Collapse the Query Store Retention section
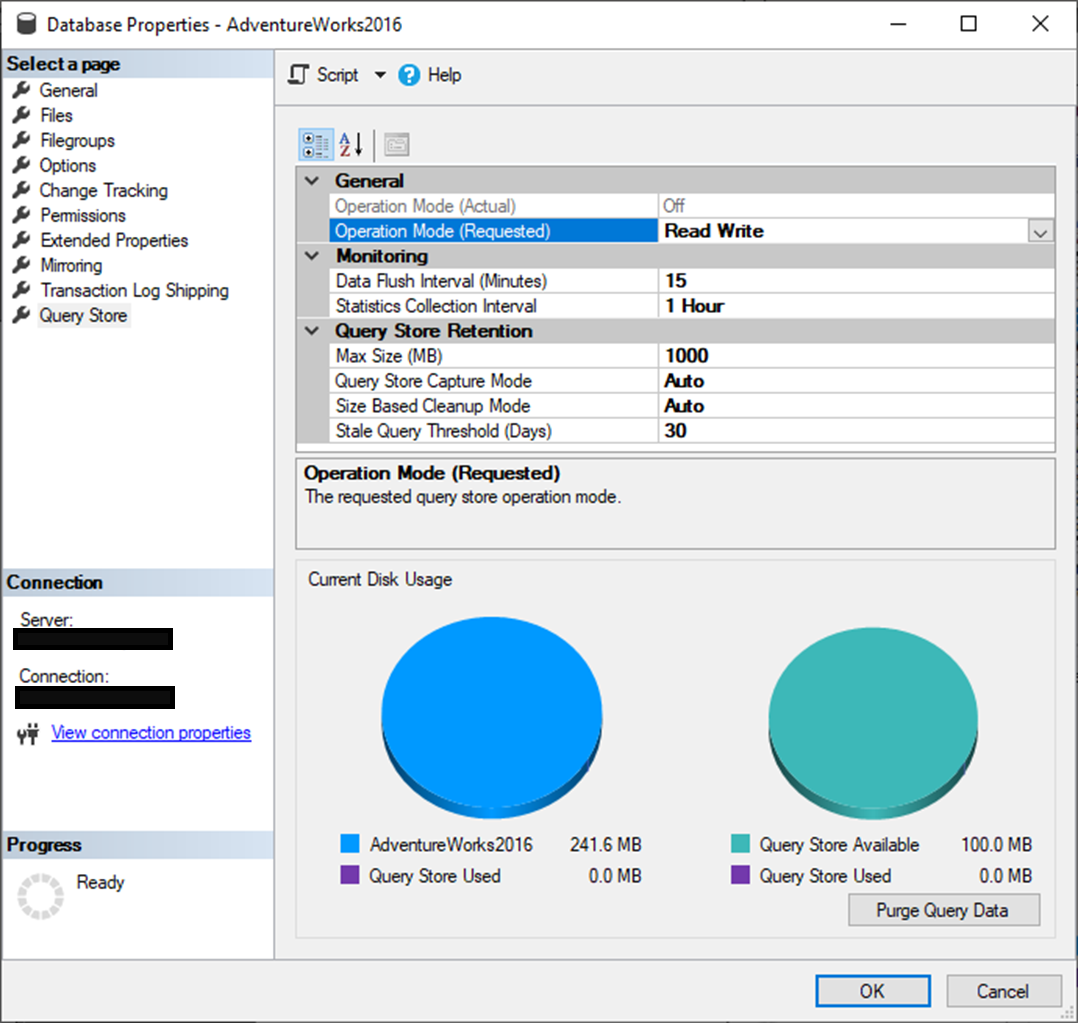Screen dimensions: 1078x1023 312,331
